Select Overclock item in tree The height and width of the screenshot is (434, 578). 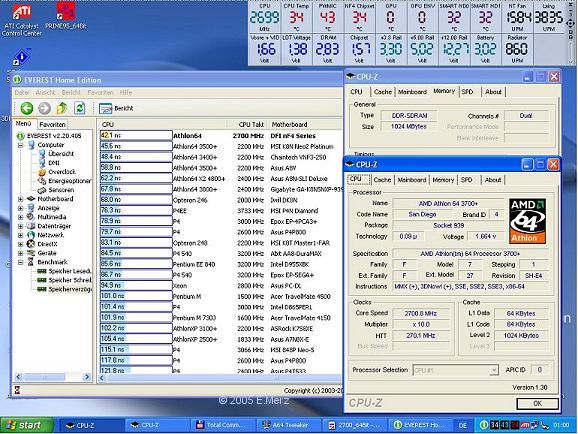(57, 172)
